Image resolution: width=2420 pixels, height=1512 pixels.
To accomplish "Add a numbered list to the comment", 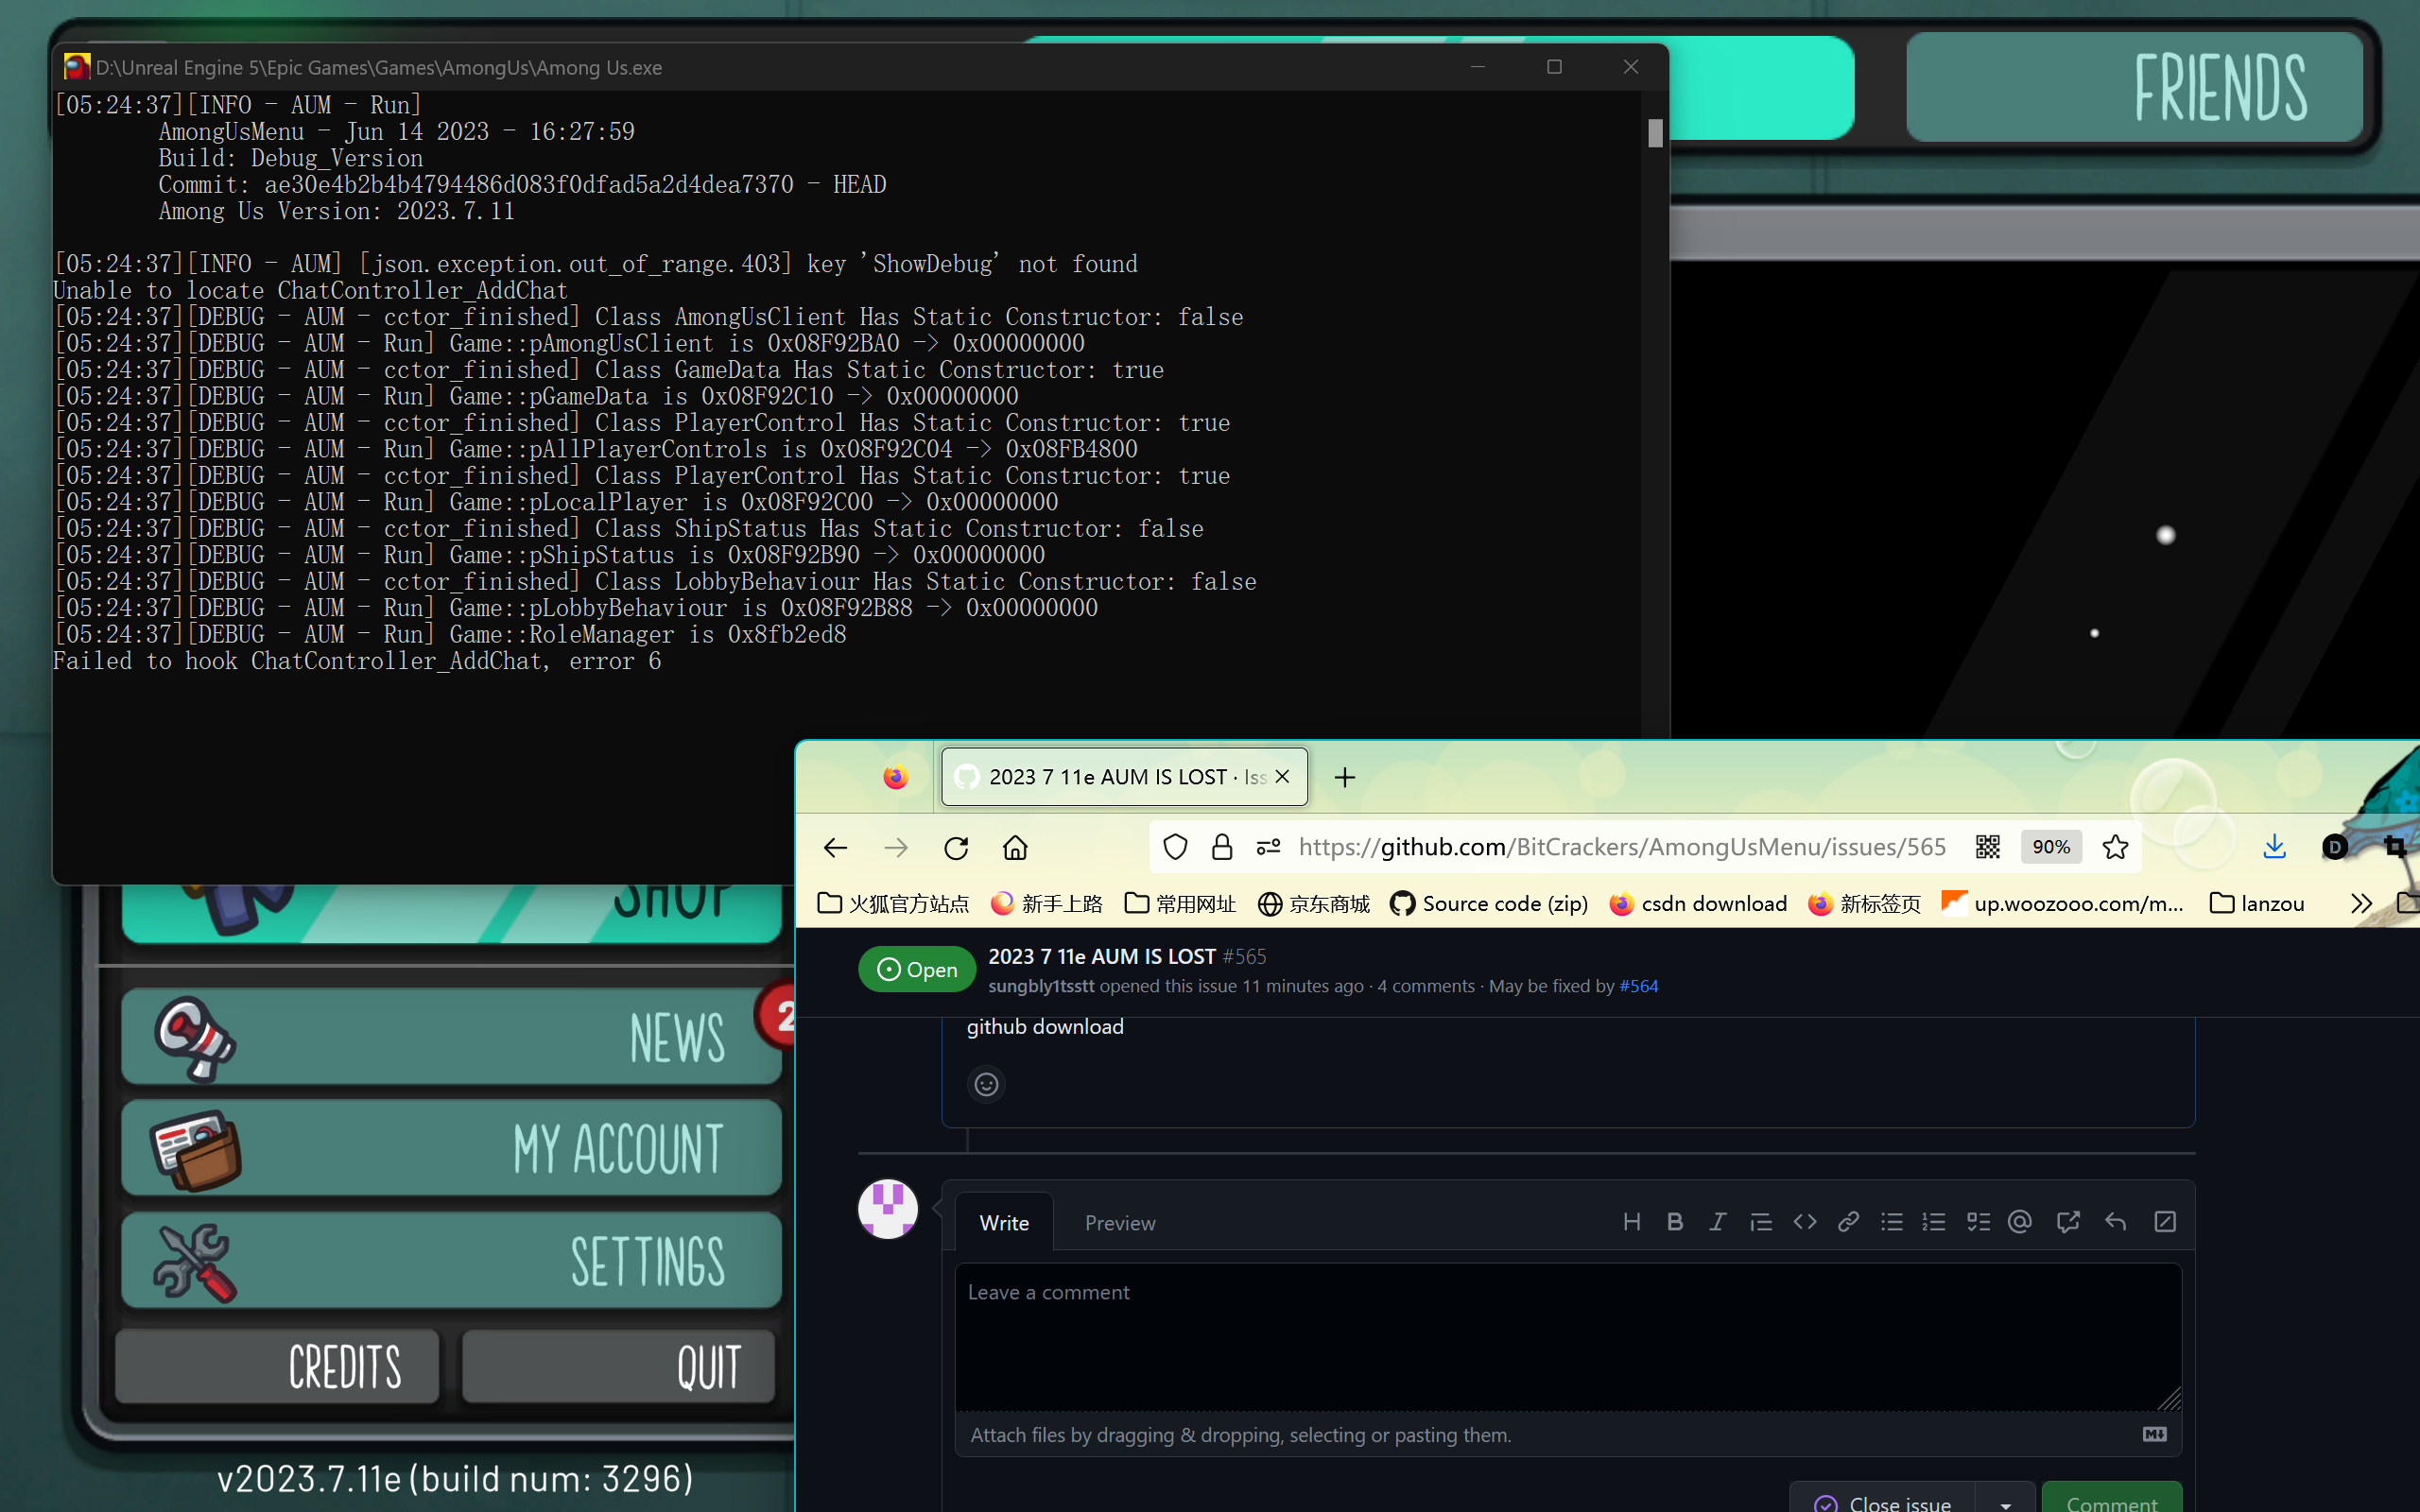I will pyautogui.click(x=1934, y=1221).
